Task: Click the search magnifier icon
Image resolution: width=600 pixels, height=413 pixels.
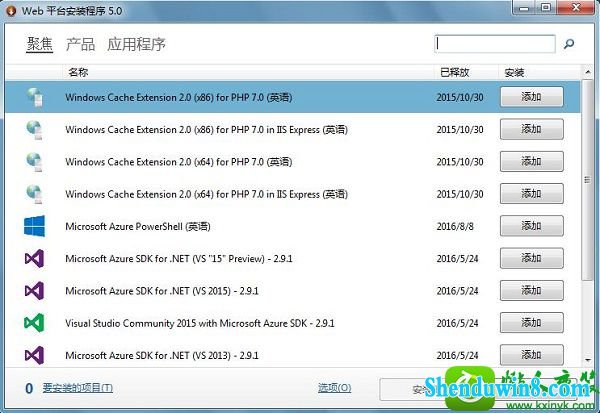Action: click(569, 44)
